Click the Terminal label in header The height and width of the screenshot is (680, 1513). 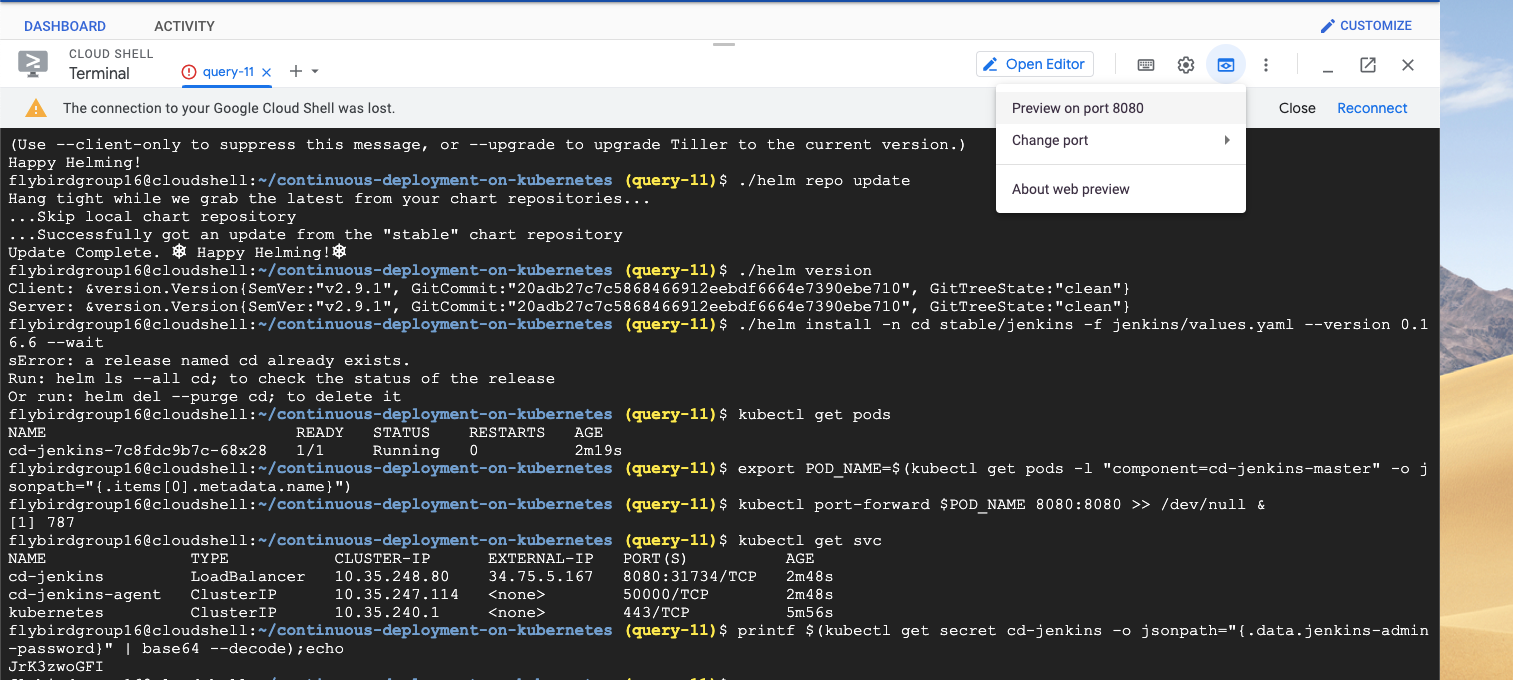pyautogui.click(x=99, y=73)
